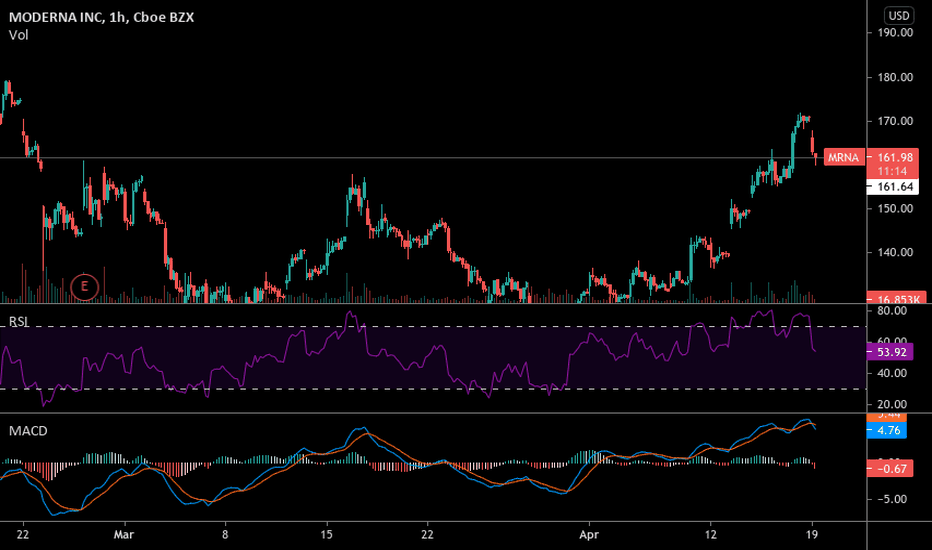Click the RSI indicator label
932x550 pixels.
(18, 322)
